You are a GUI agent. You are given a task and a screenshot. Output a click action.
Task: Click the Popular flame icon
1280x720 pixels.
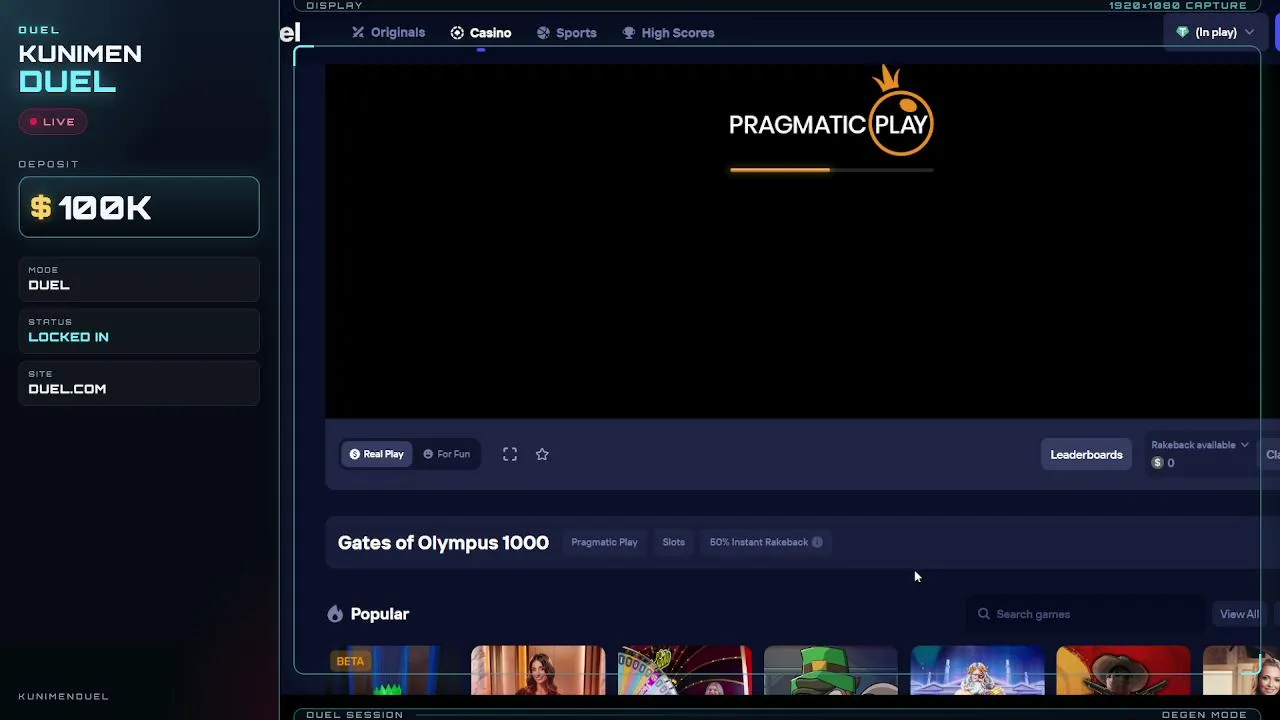point(335,614)
